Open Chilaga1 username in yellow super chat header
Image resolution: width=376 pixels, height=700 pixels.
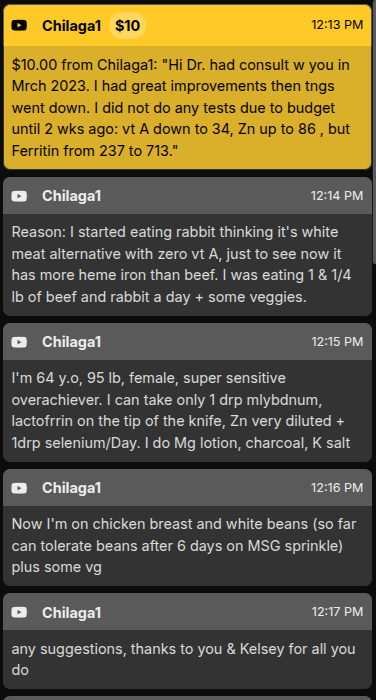coord(71,26)
